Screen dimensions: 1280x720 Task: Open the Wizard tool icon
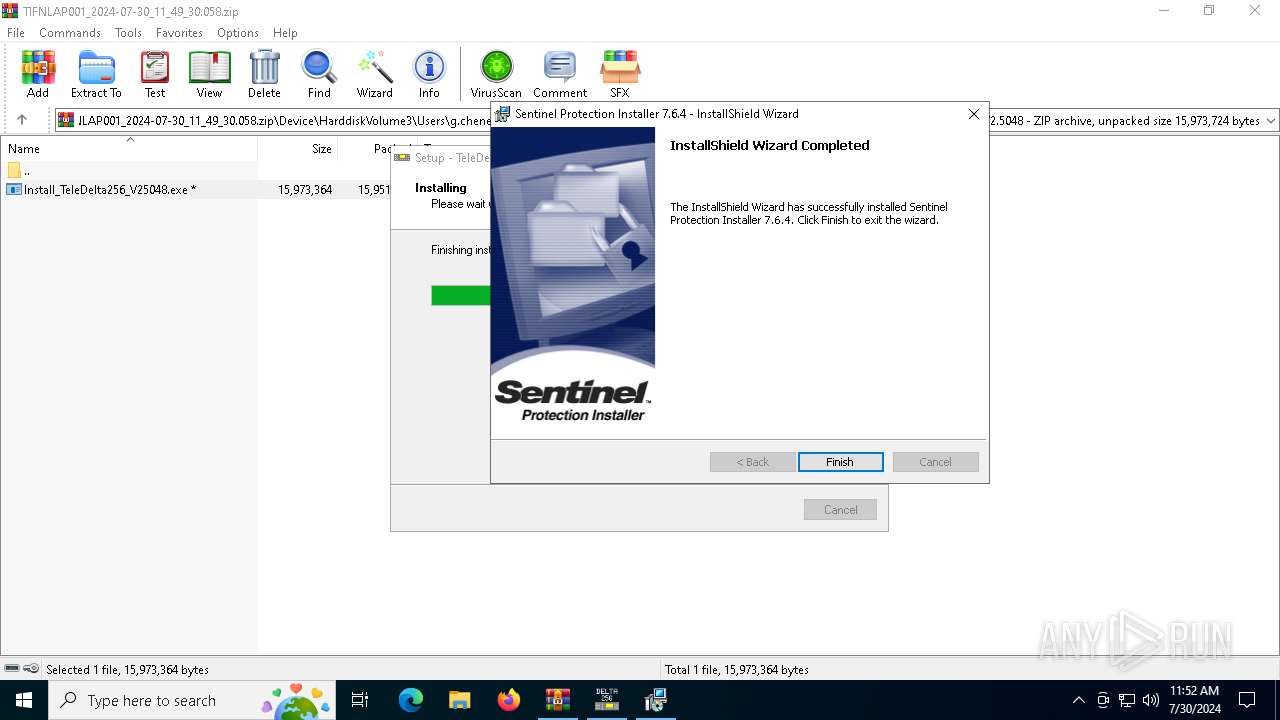[x=375, y=74]
